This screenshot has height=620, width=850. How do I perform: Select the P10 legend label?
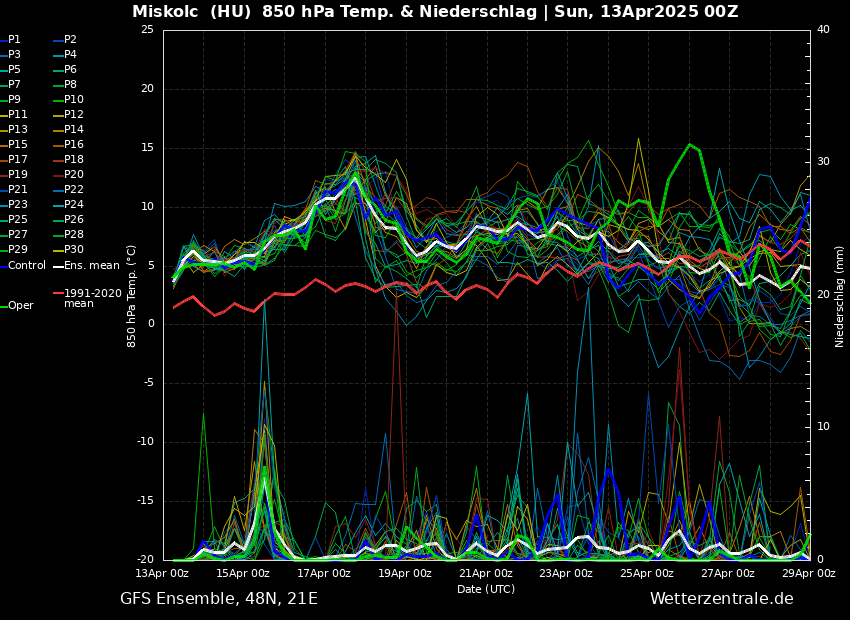pos(73,100)
